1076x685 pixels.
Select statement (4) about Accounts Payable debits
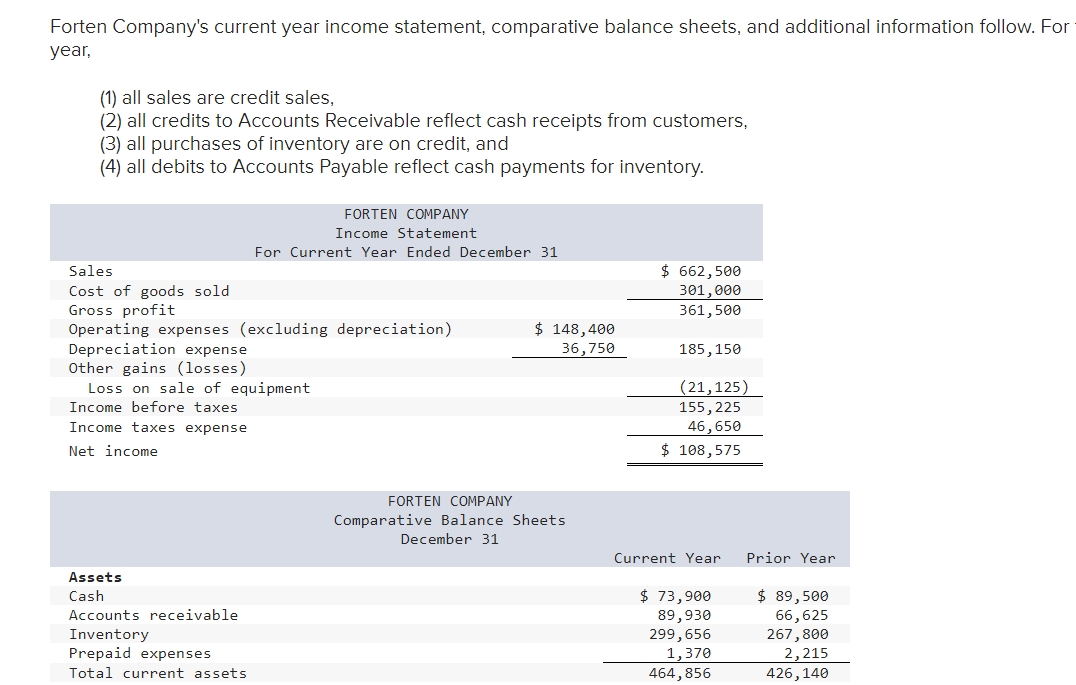click(401, 167)
